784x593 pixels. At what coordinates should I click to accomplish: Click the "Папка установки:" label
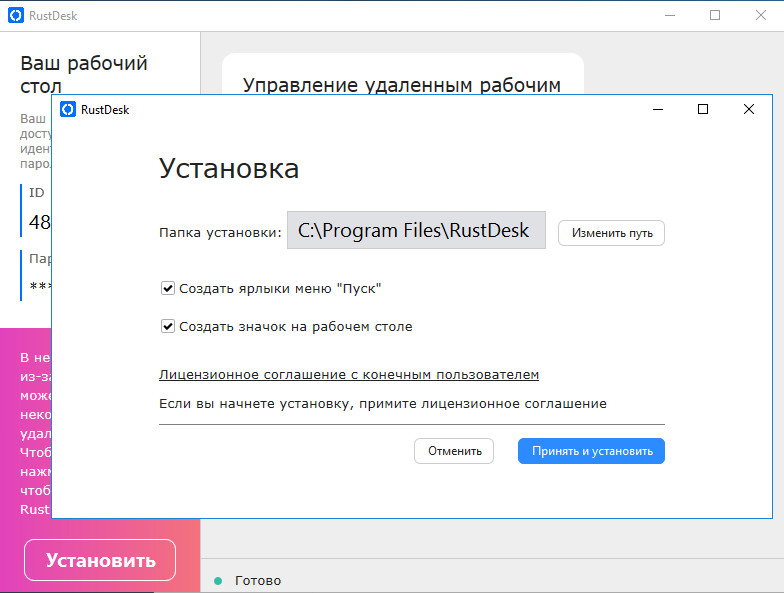(220, 232)
